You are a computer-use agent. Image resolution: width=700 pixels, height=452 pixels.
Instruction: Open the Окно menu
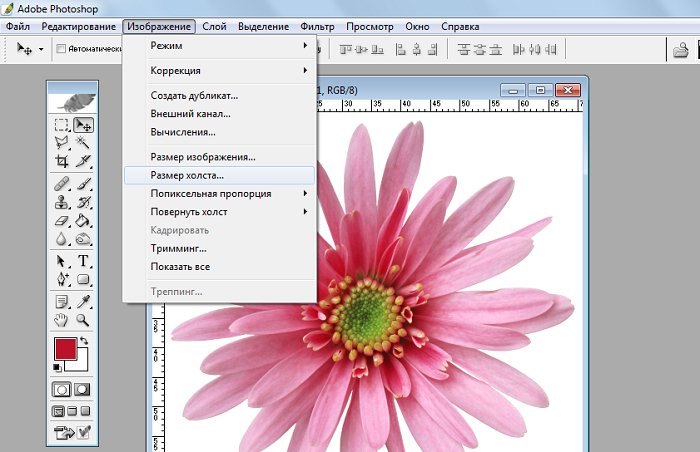point(417,26)
